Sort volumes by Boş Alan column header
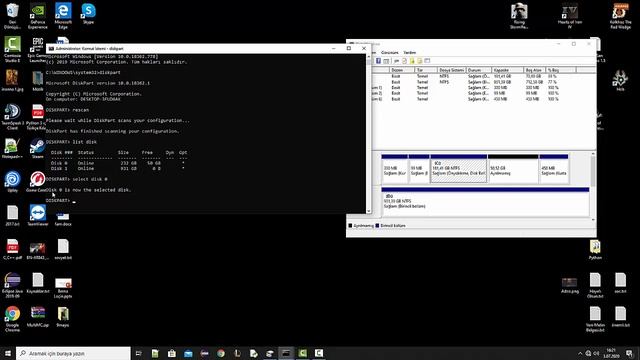 [x=534, y=70]
